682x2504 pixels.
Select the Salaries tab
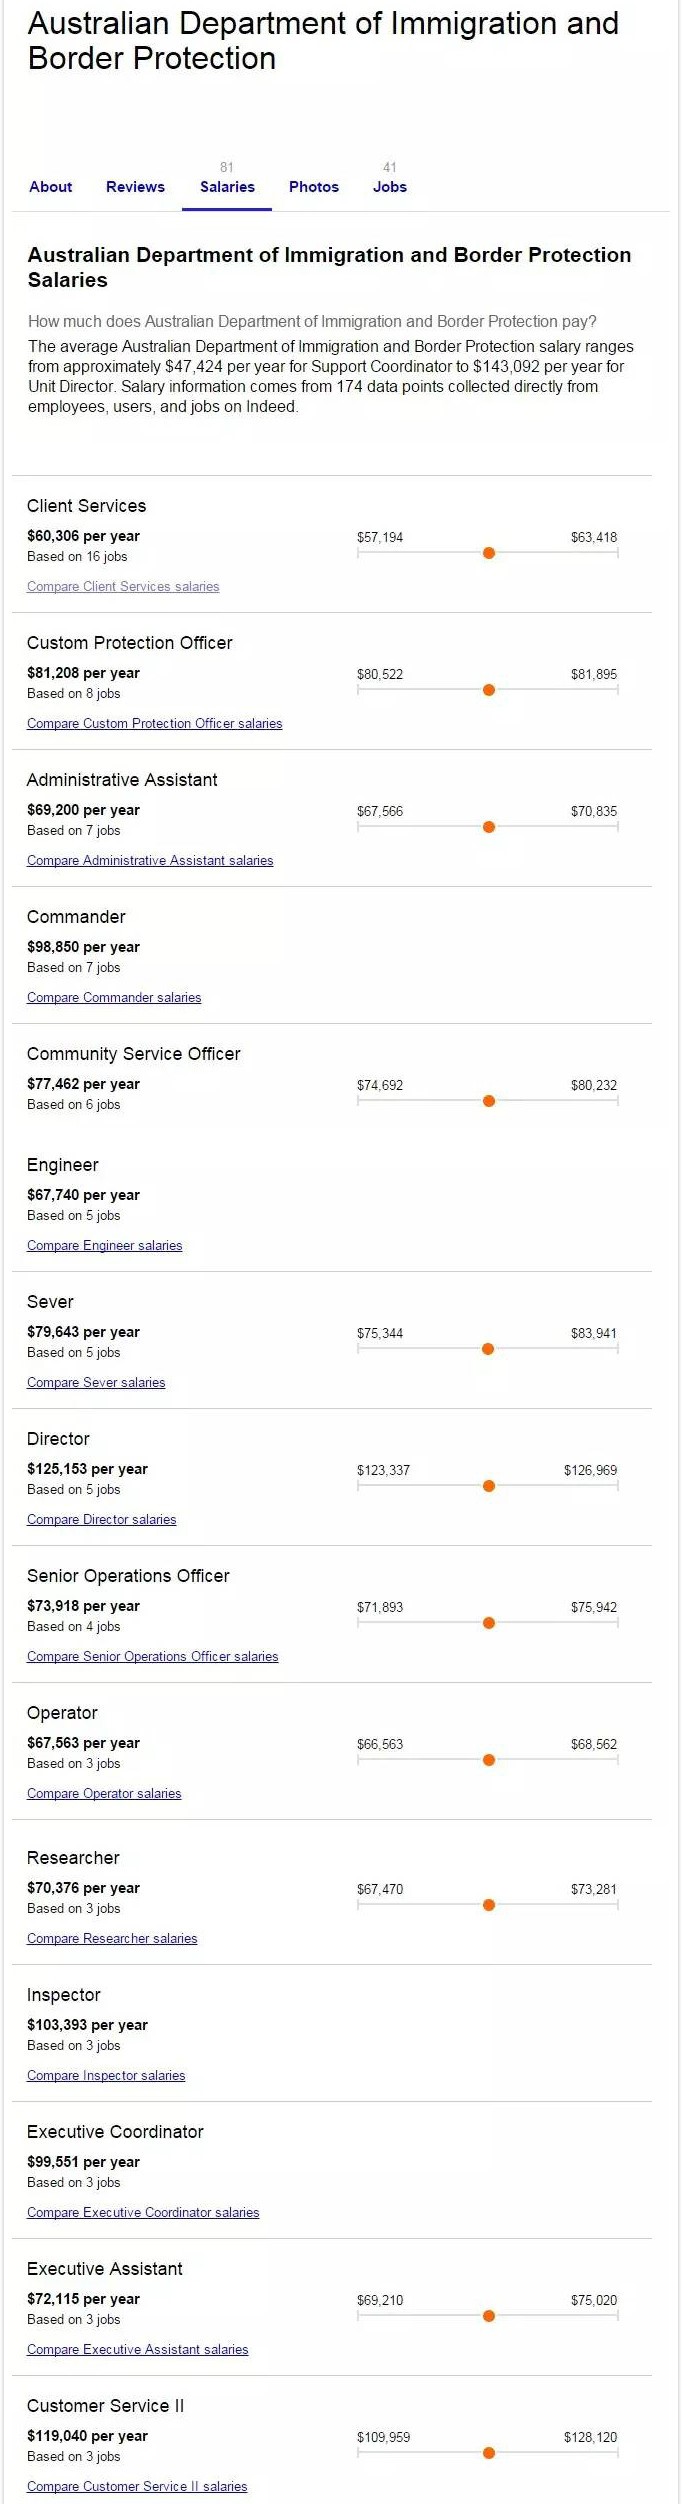(x=227, y=187)
